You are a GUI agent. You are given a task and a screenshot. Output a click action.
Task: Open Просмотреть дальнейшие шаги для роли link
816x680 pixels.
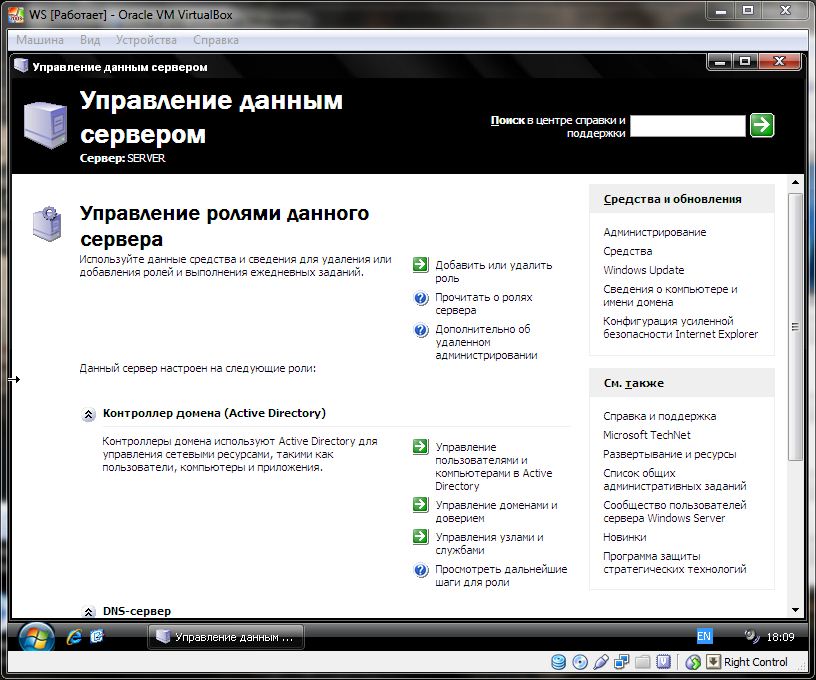pos(501,575)
